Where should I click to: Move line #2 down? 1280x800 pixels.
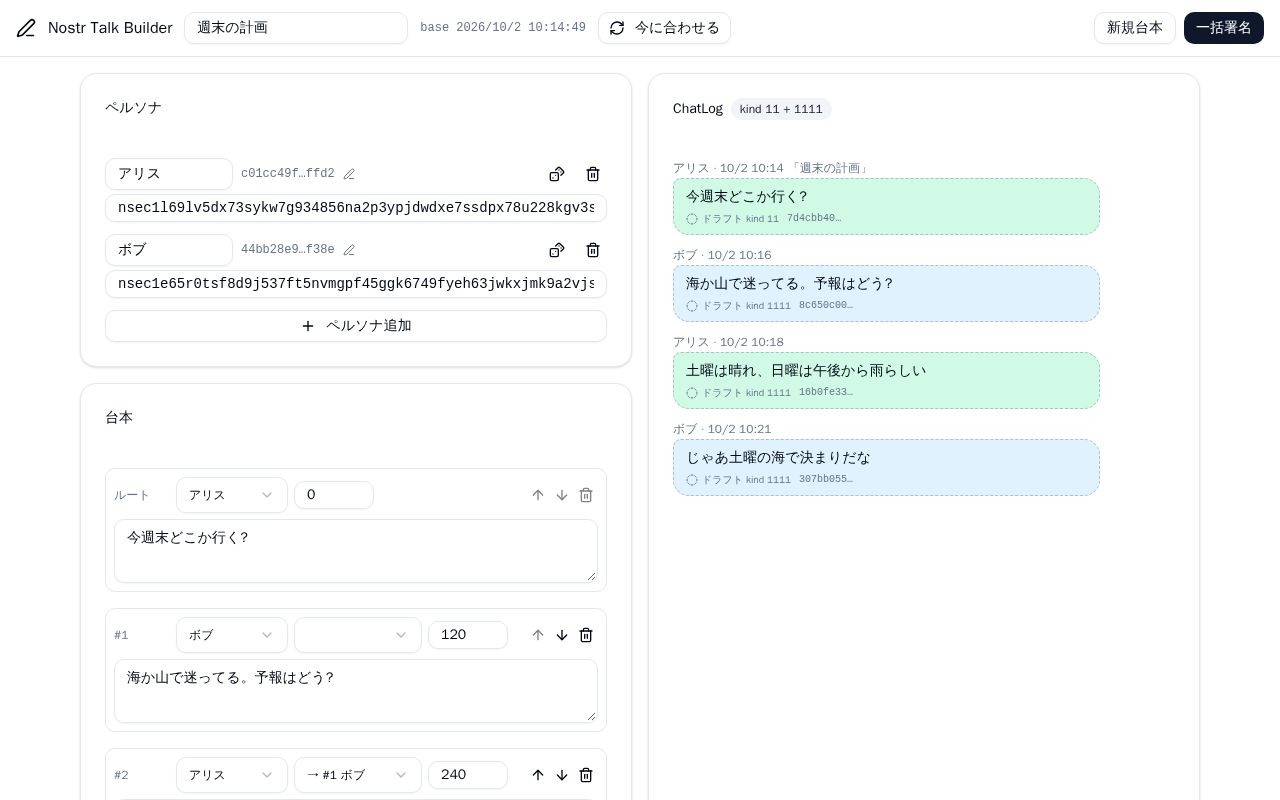(x=562, y=775)
